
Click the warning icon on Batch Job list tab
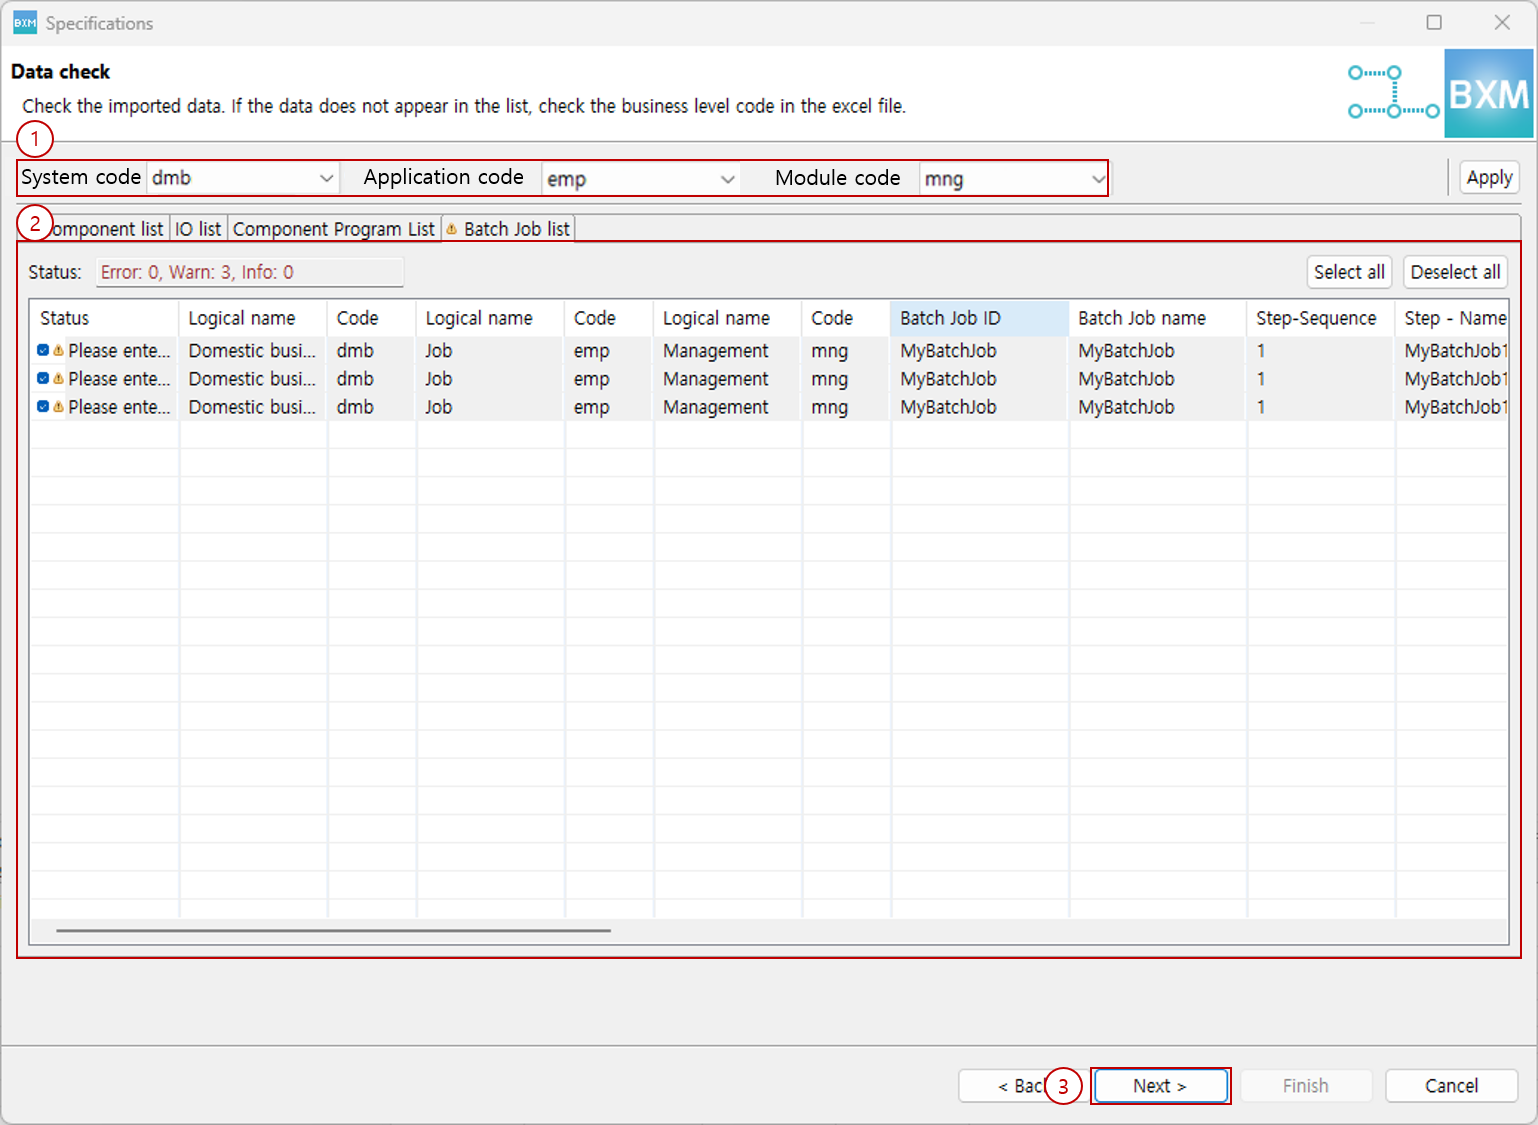(x=452, y=229)
